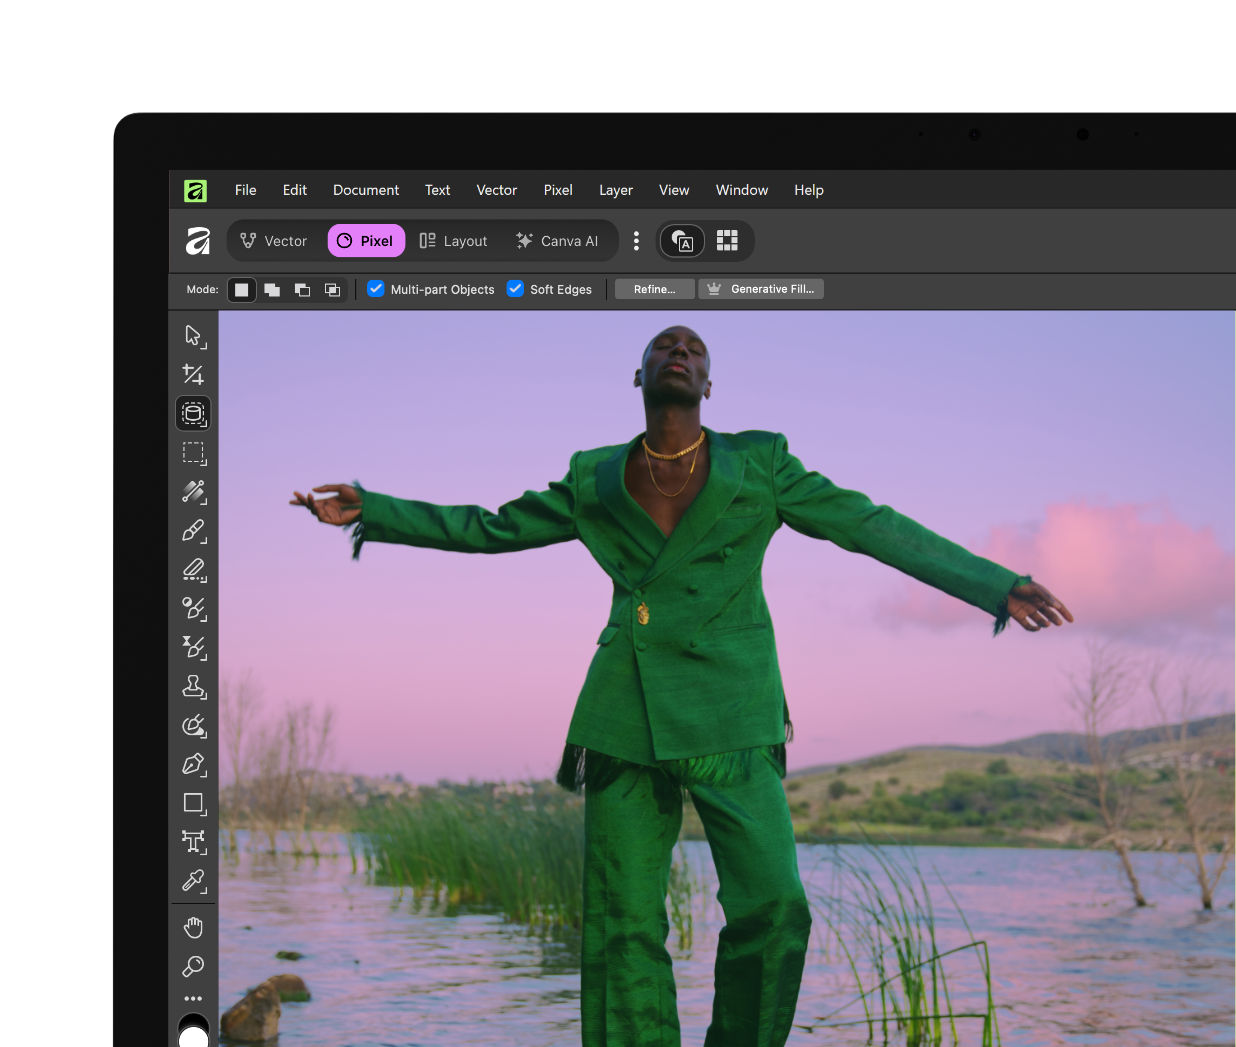Select the Clone Stamp tool
The width and height of the screenshot is (1236, 1047).
pos(193,686)
